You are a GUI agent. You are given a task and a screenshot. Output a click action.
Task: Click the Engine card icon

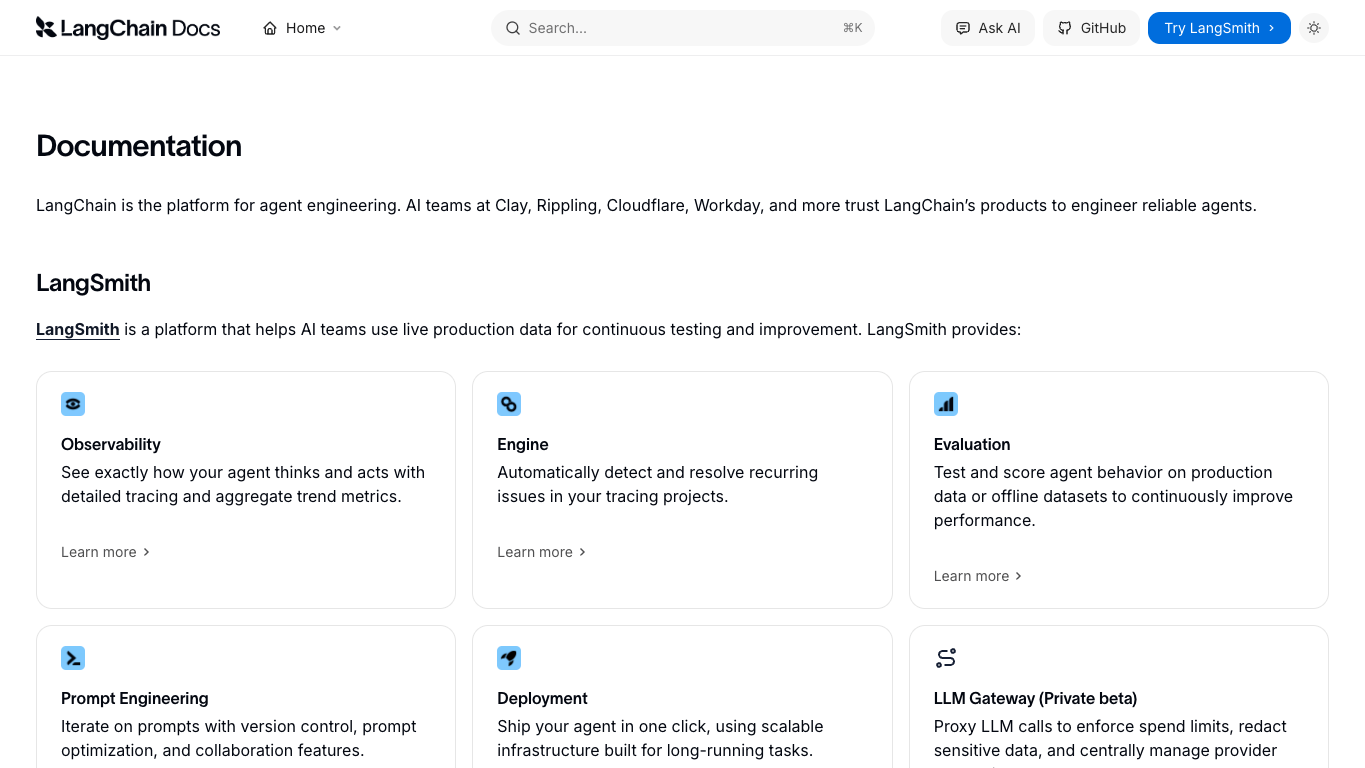(x=509, y=404)
